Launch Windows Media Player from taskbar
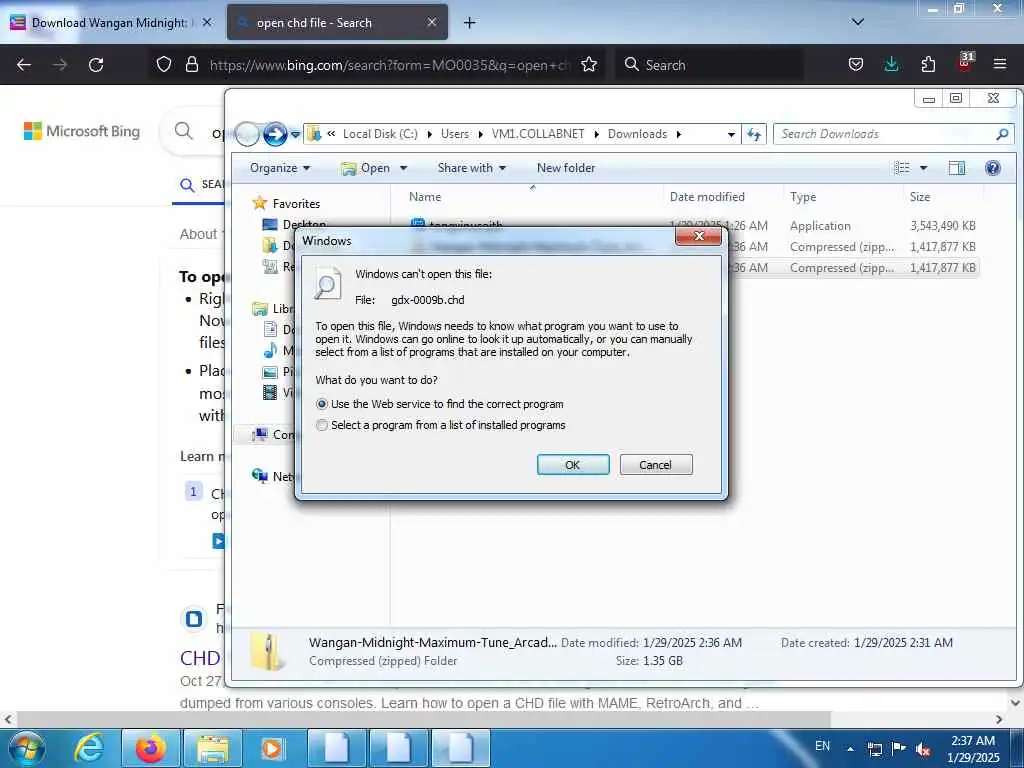Image resolution: width=1024 pixels, height=768 pixels. pos(272,748)
